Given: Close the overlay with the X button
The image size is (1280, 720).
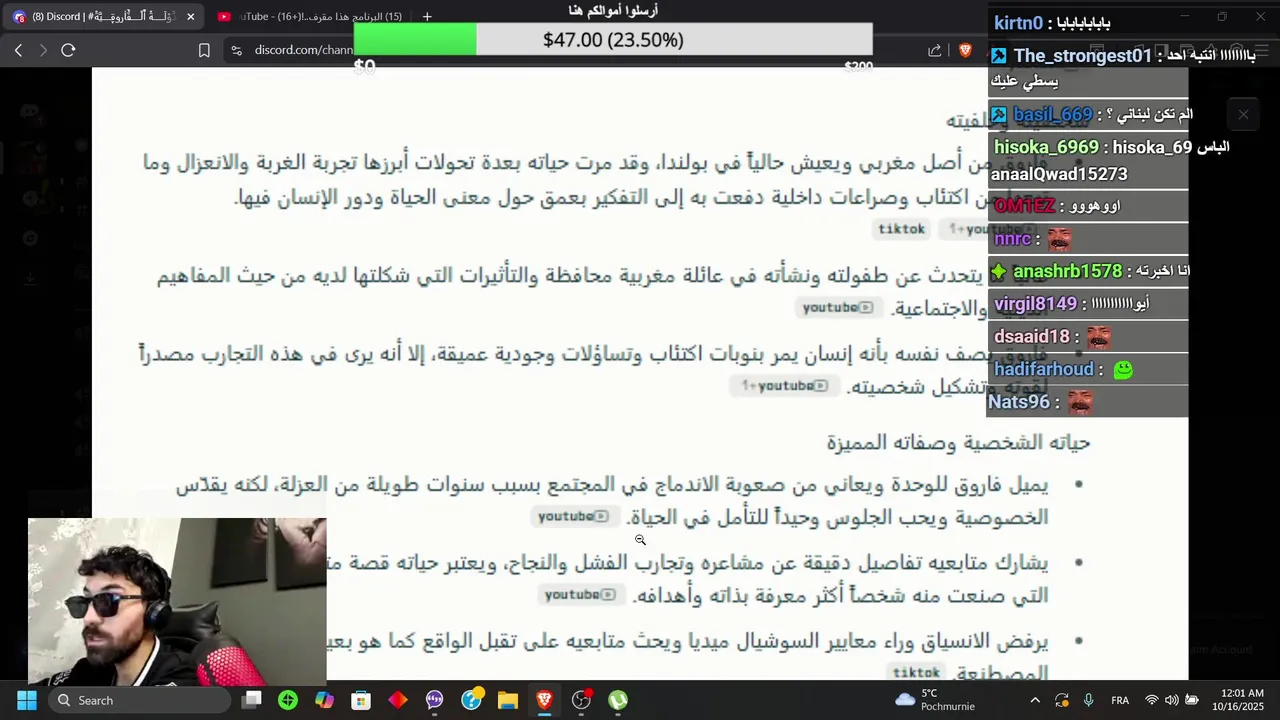Looking at the screenshot, I should point(1243,115).
